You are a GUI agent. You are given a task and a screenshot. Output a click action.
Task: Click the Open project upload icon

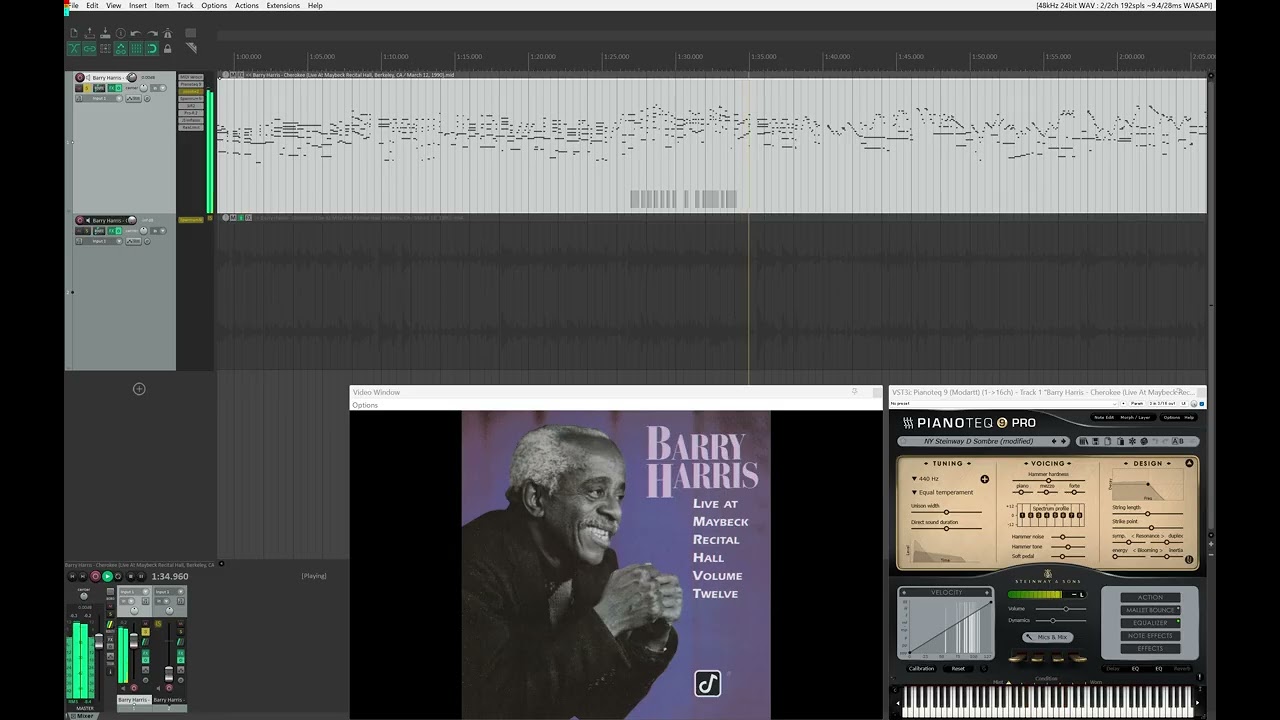89,33
